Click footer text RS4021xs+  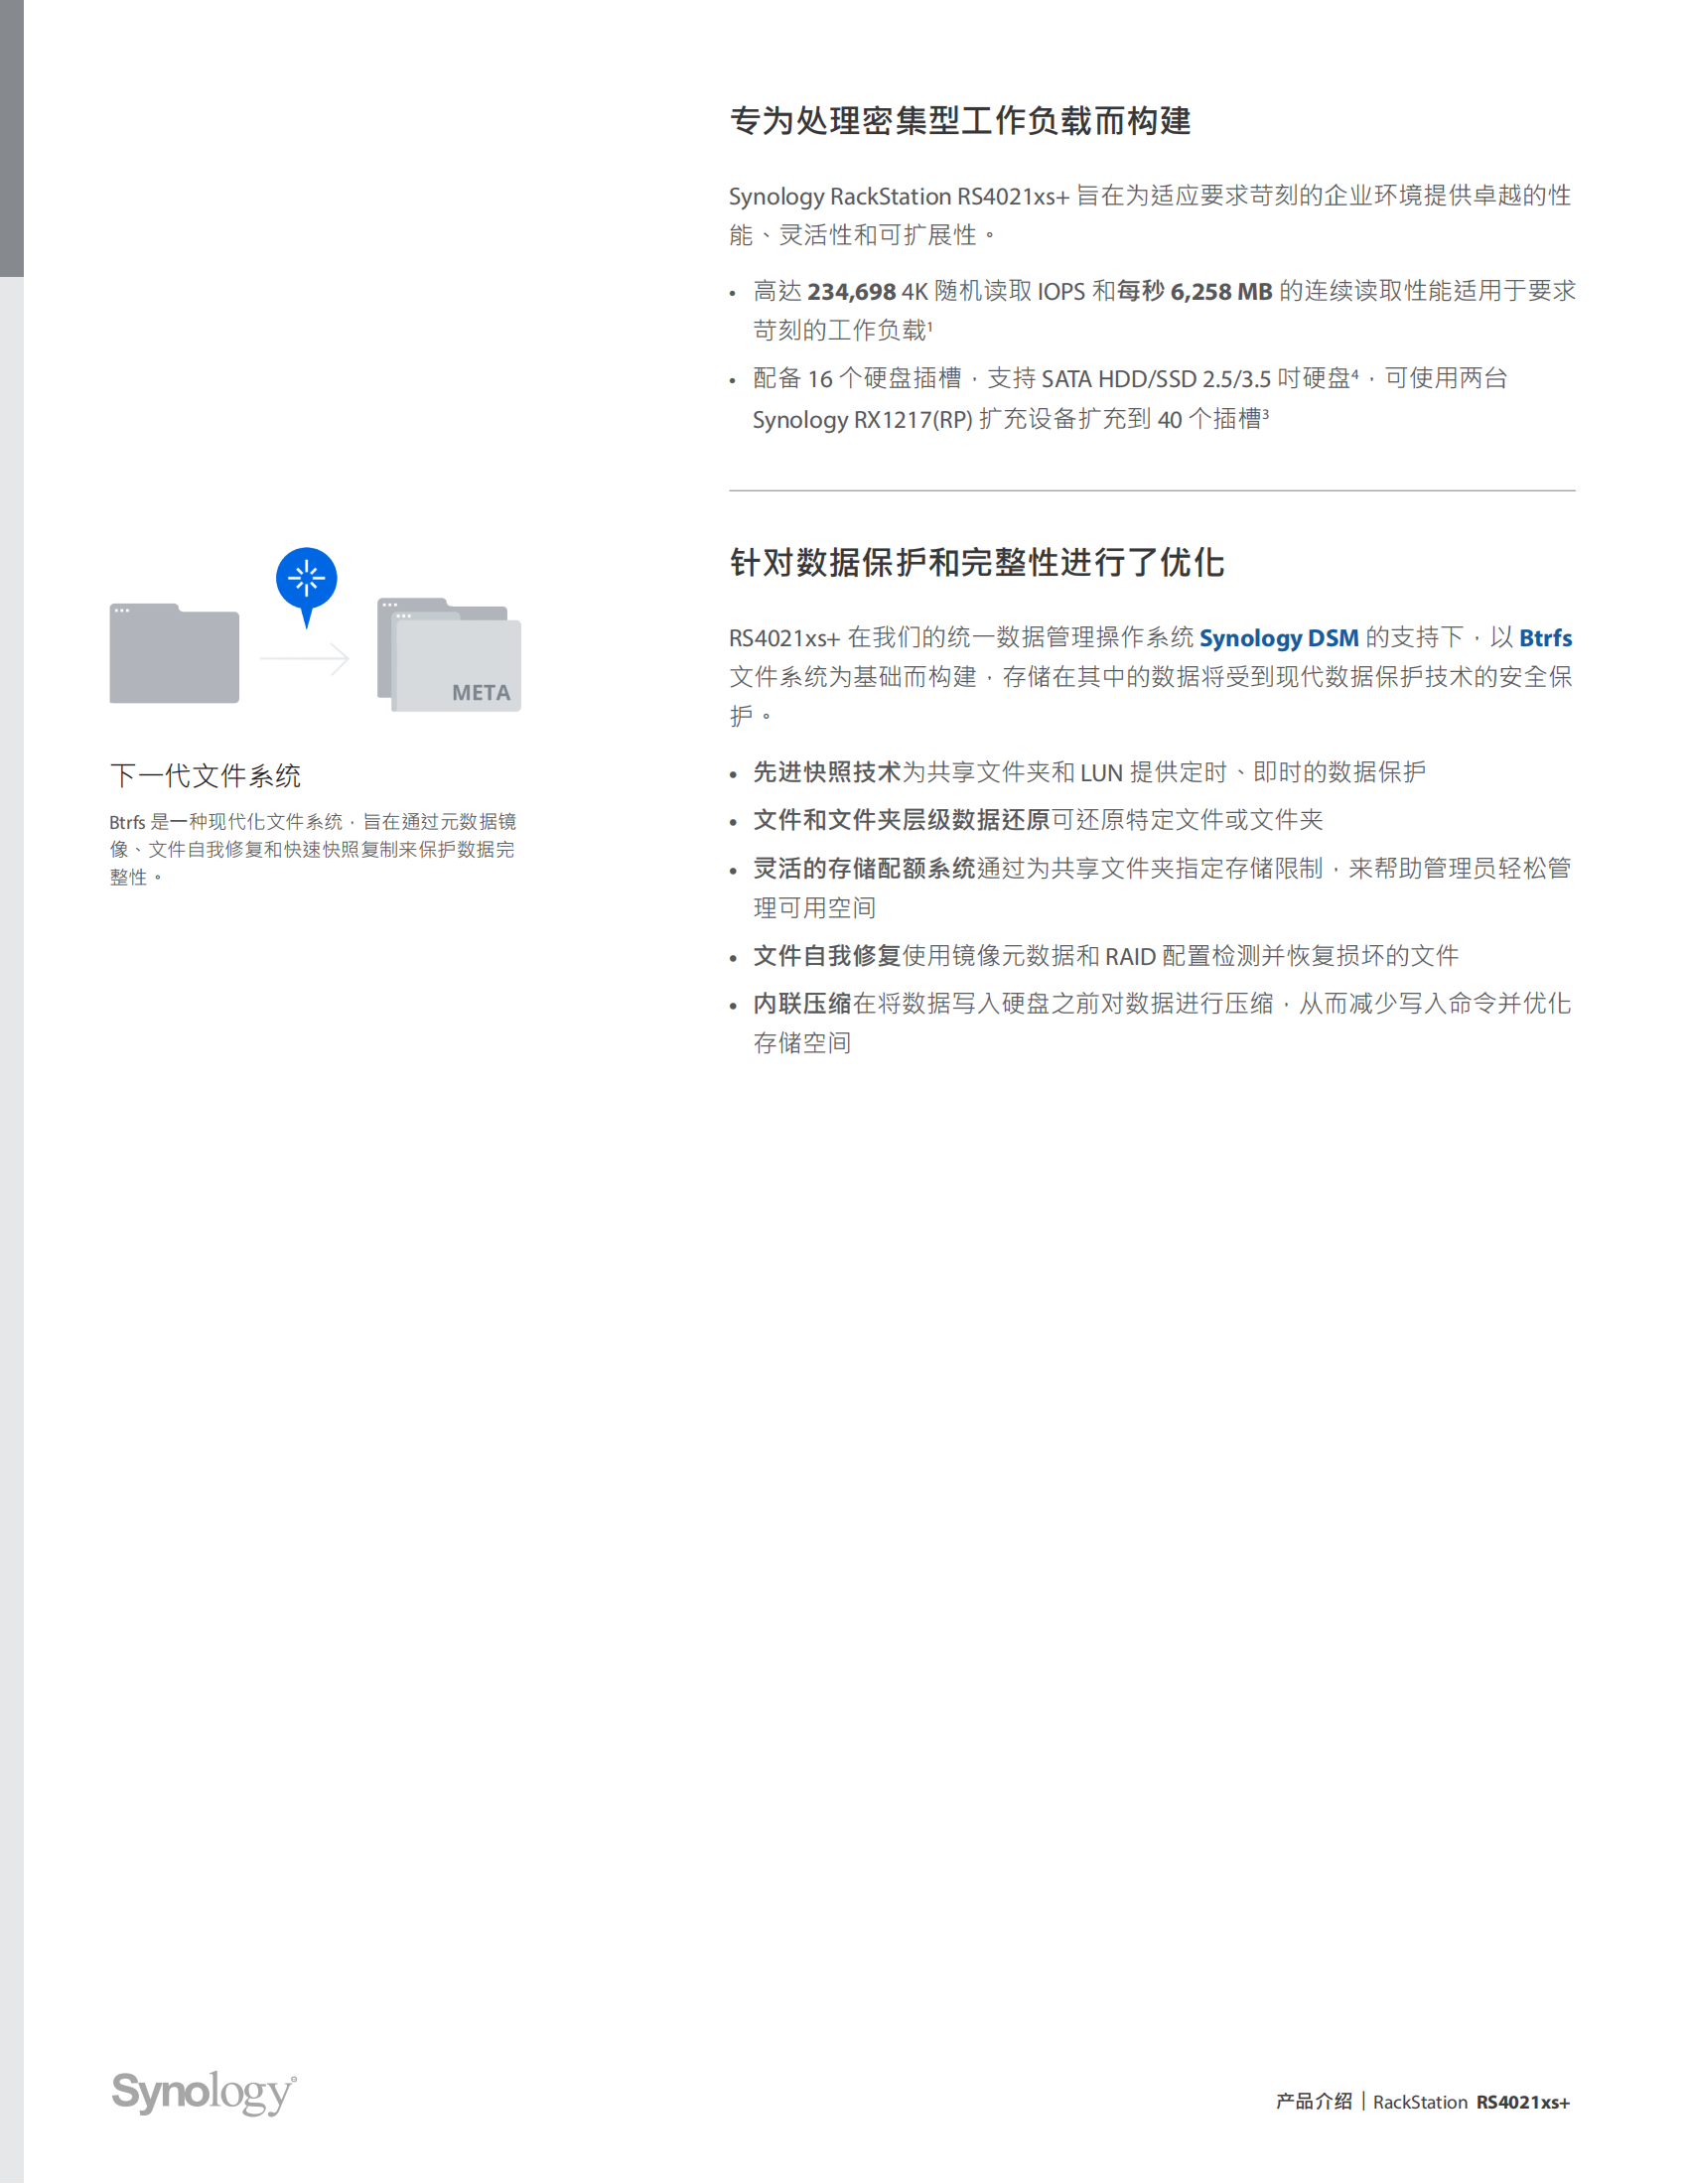click(1523, 2102)
